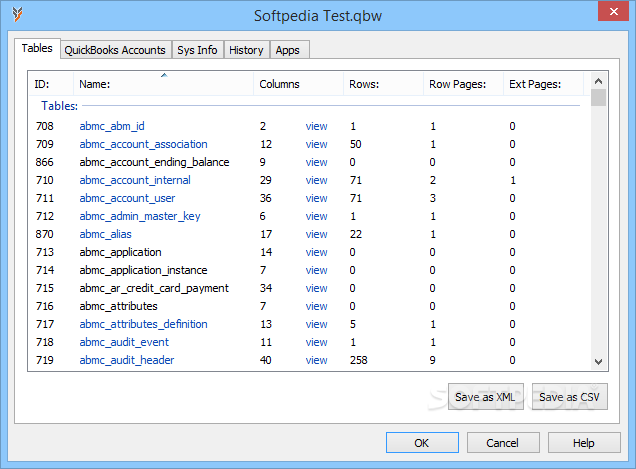Click the scrollbar down arrow
Screen dimensions: 636x469
(598, 361)
